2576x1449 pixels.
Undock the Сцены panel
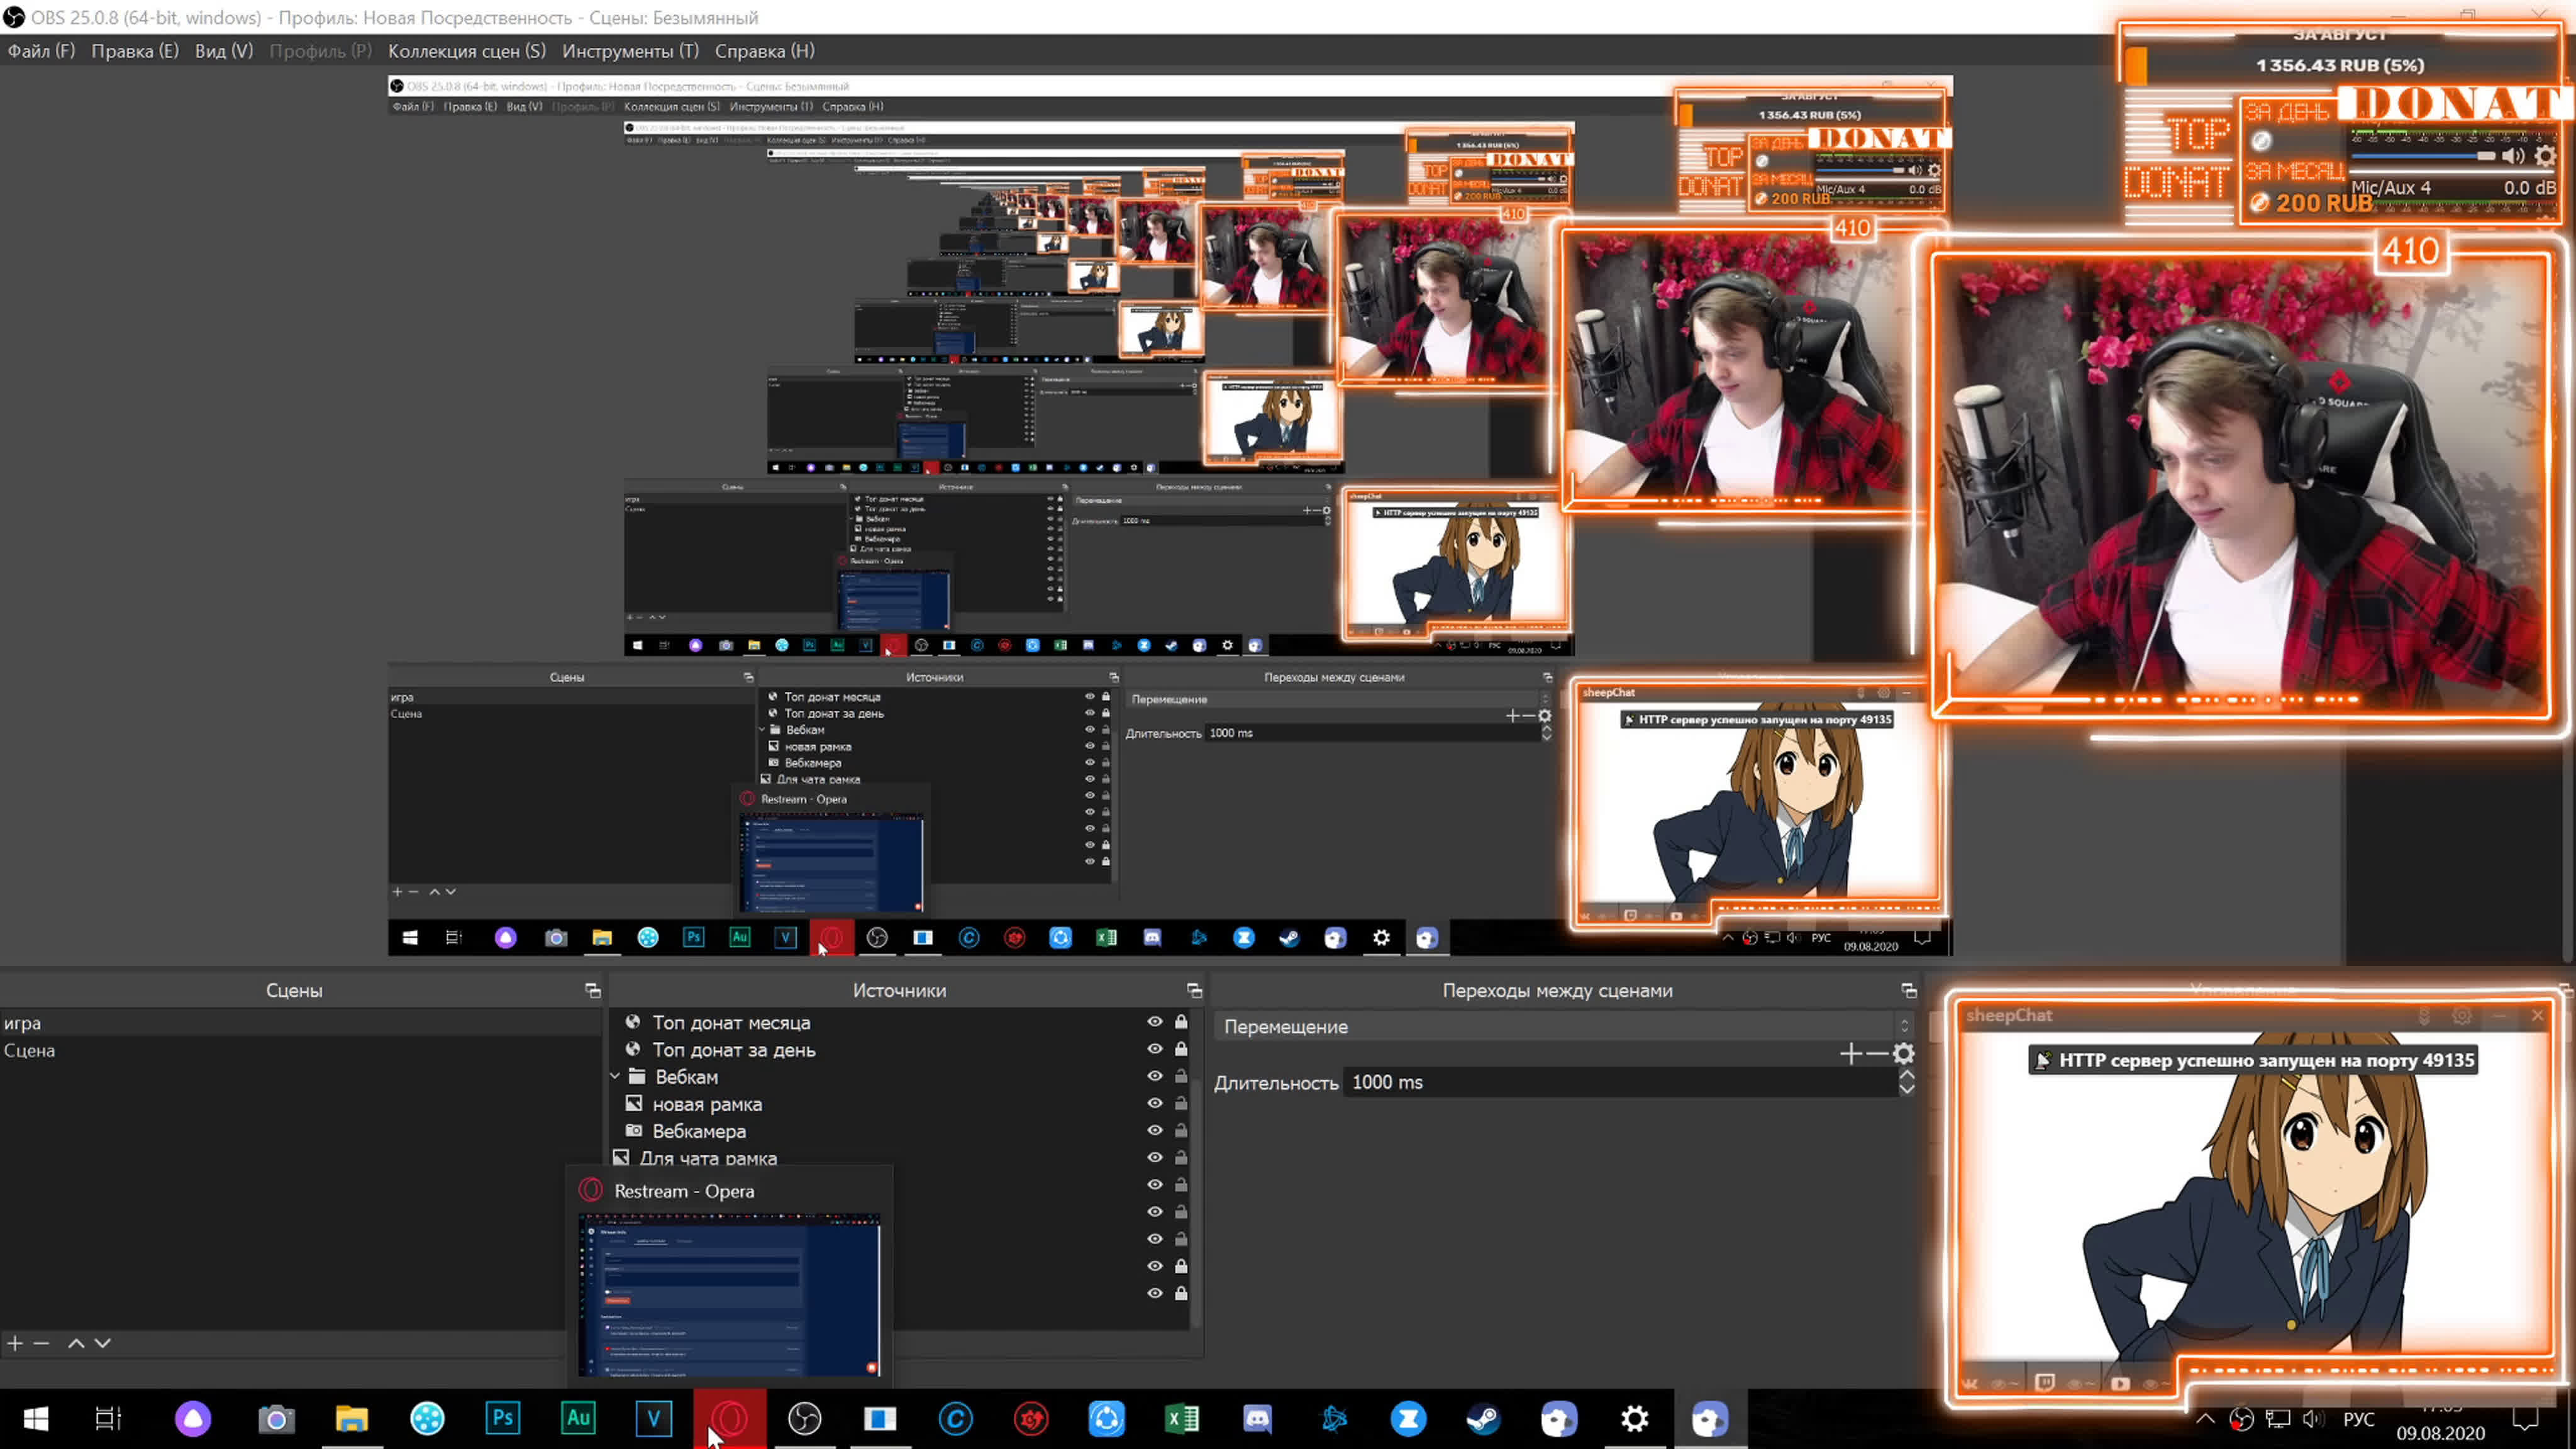click(x=593, y=990)
